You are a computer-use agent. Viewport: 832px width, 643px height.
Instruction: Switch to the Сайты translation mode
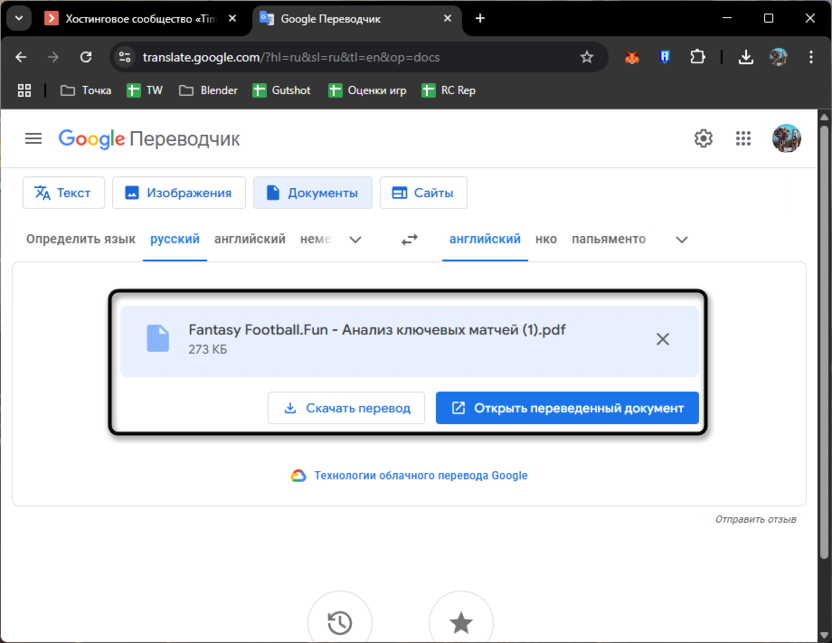point(423,193)
